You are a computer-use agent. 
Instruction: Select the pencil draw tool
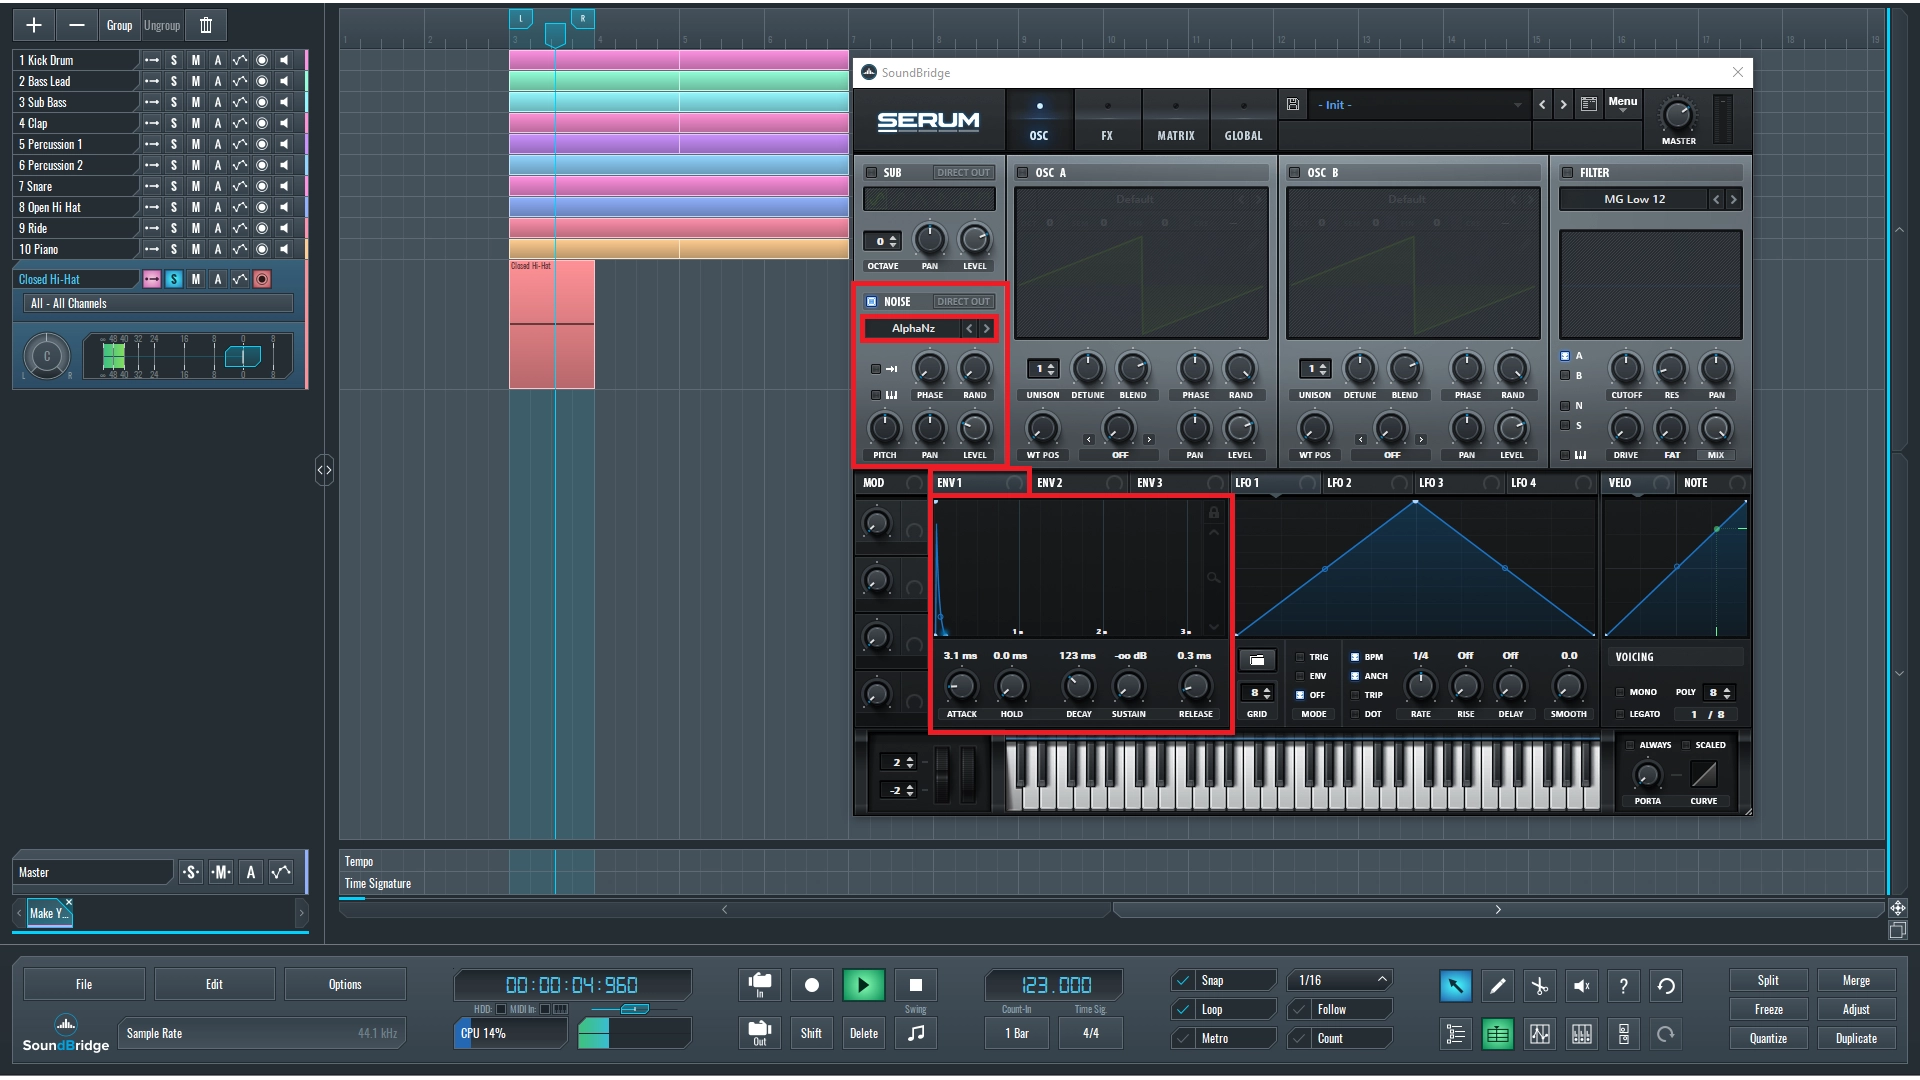tap(1498, 986)
